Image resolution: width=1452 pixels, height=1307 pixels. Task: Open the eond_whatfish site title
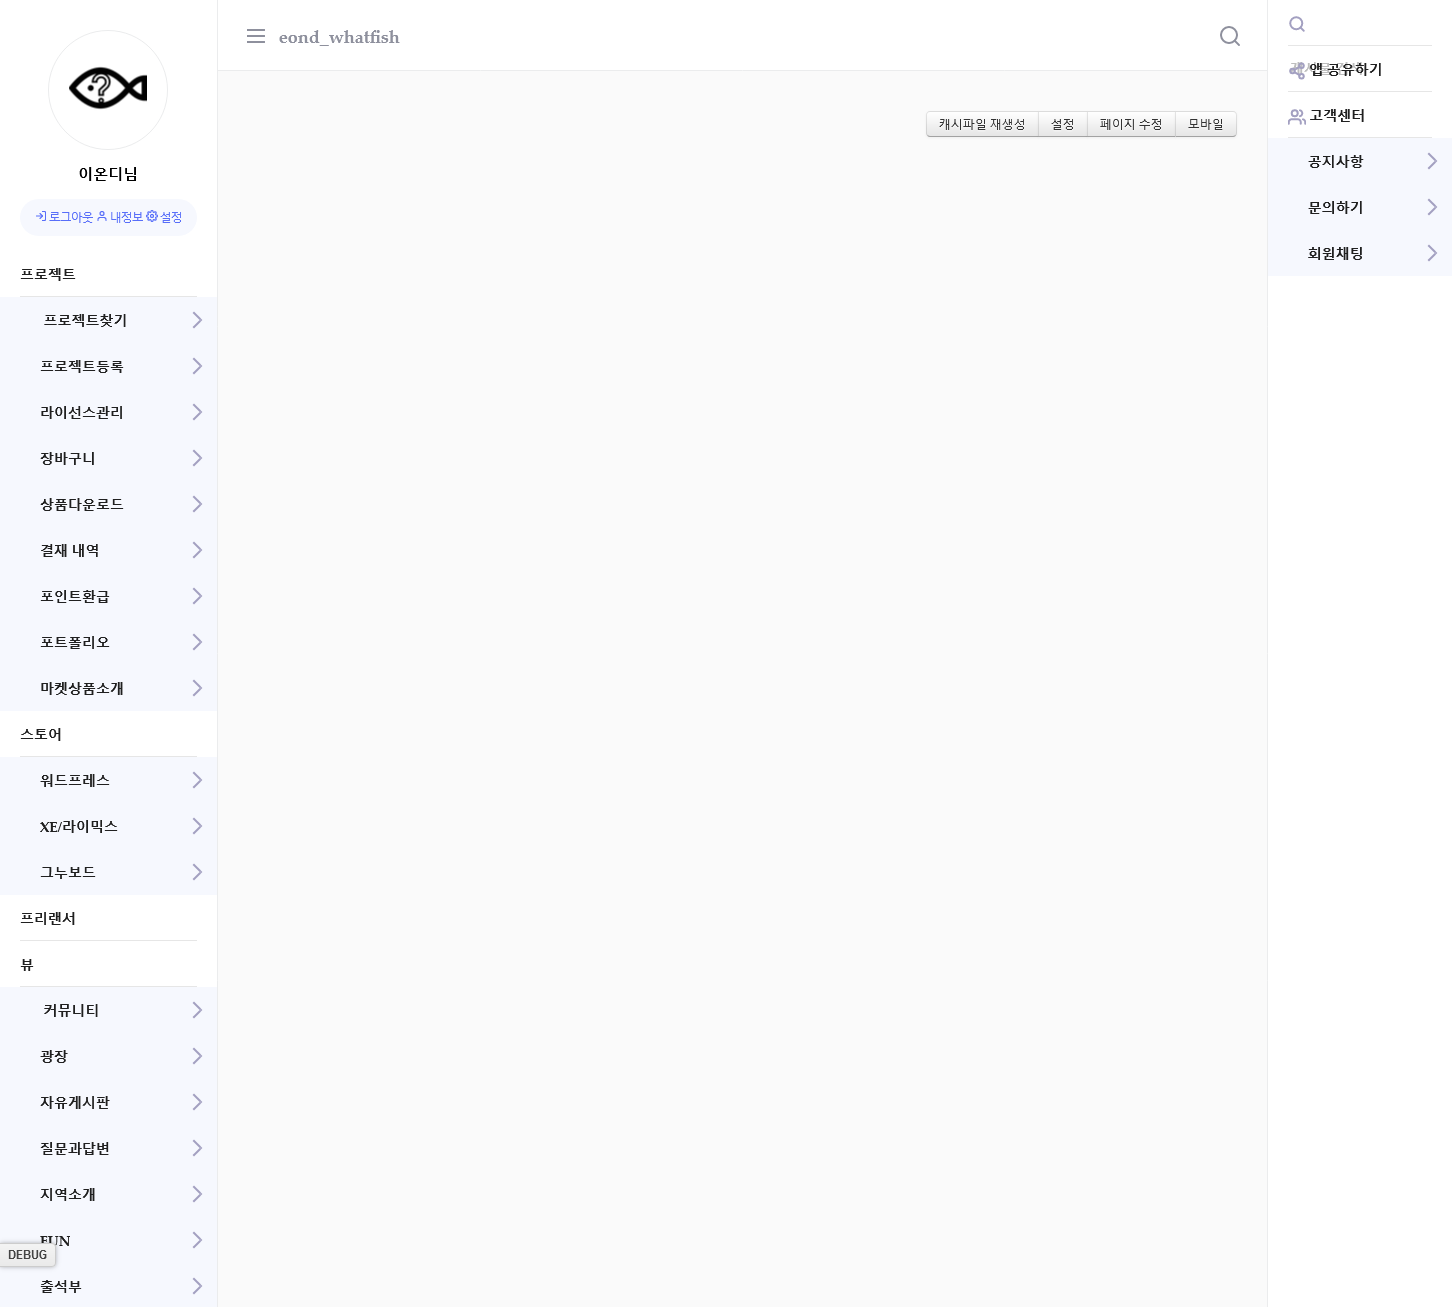(339, 37)
